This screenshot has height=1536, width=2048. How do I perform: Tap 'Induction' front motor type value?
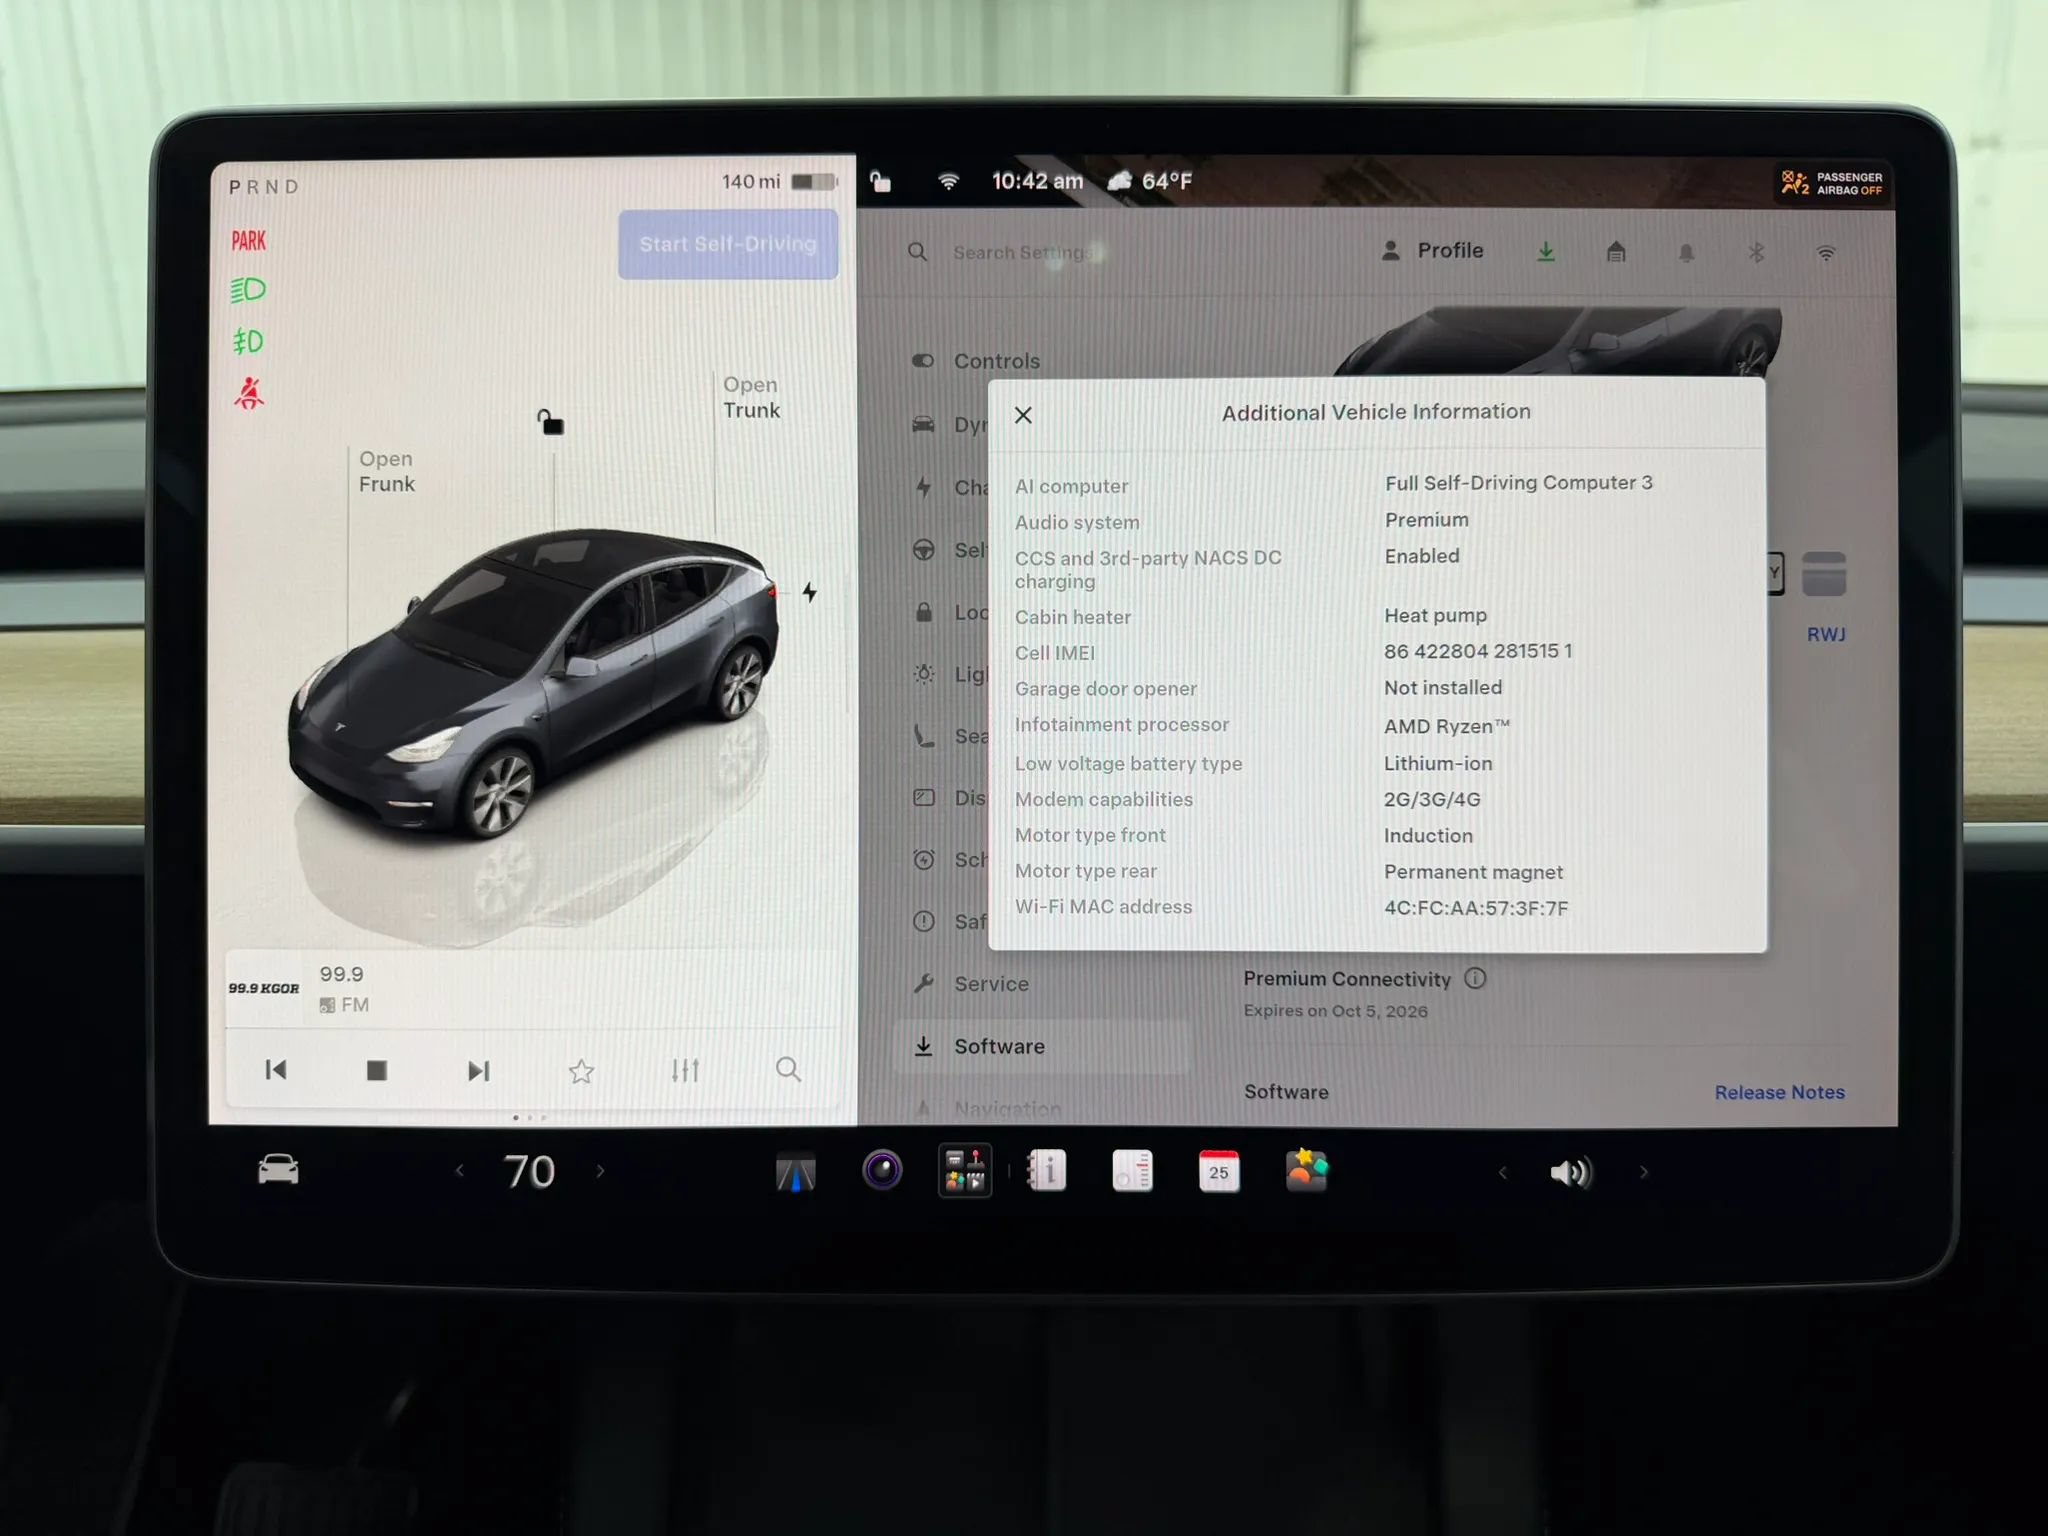click(x=1428, y=835)
